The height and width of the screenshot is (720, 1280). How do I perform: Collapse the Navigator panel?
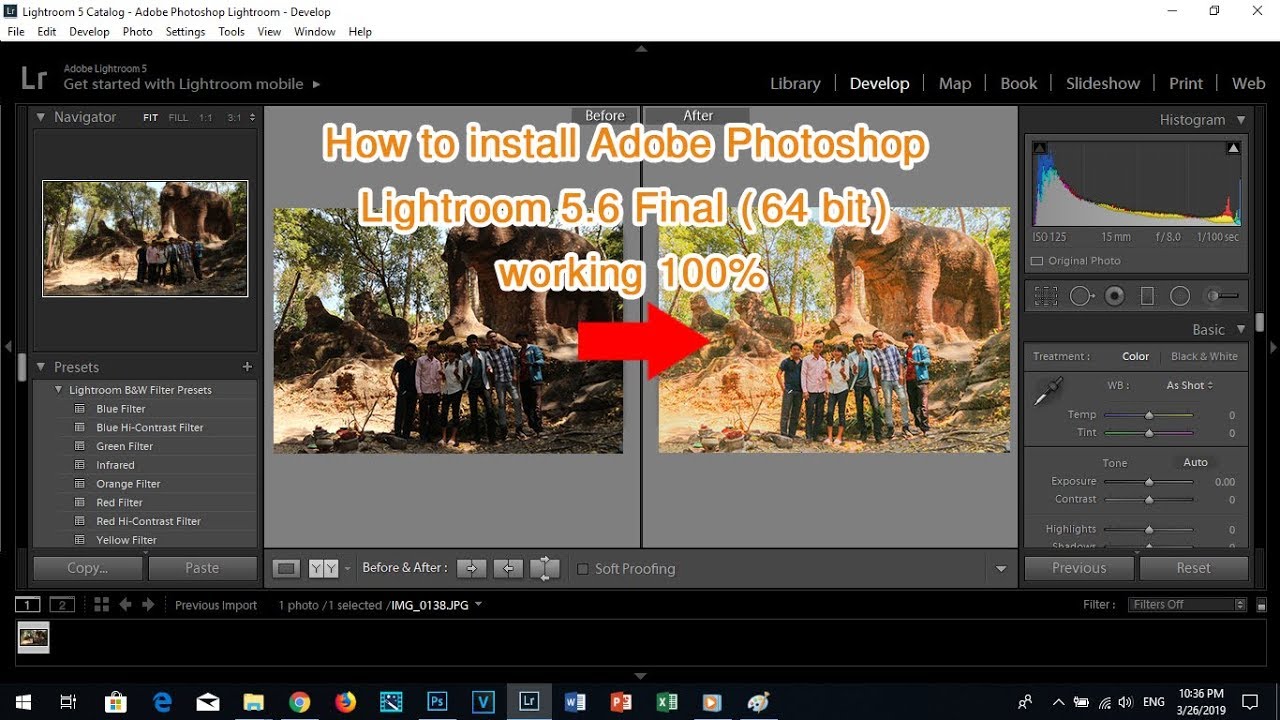pyautogui.click(x=41, y=117)
